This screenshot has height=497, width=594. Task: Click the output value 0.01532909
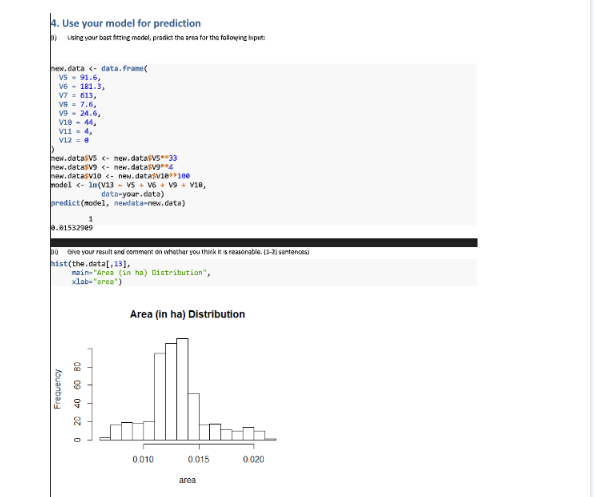click(x=72, y=228)
